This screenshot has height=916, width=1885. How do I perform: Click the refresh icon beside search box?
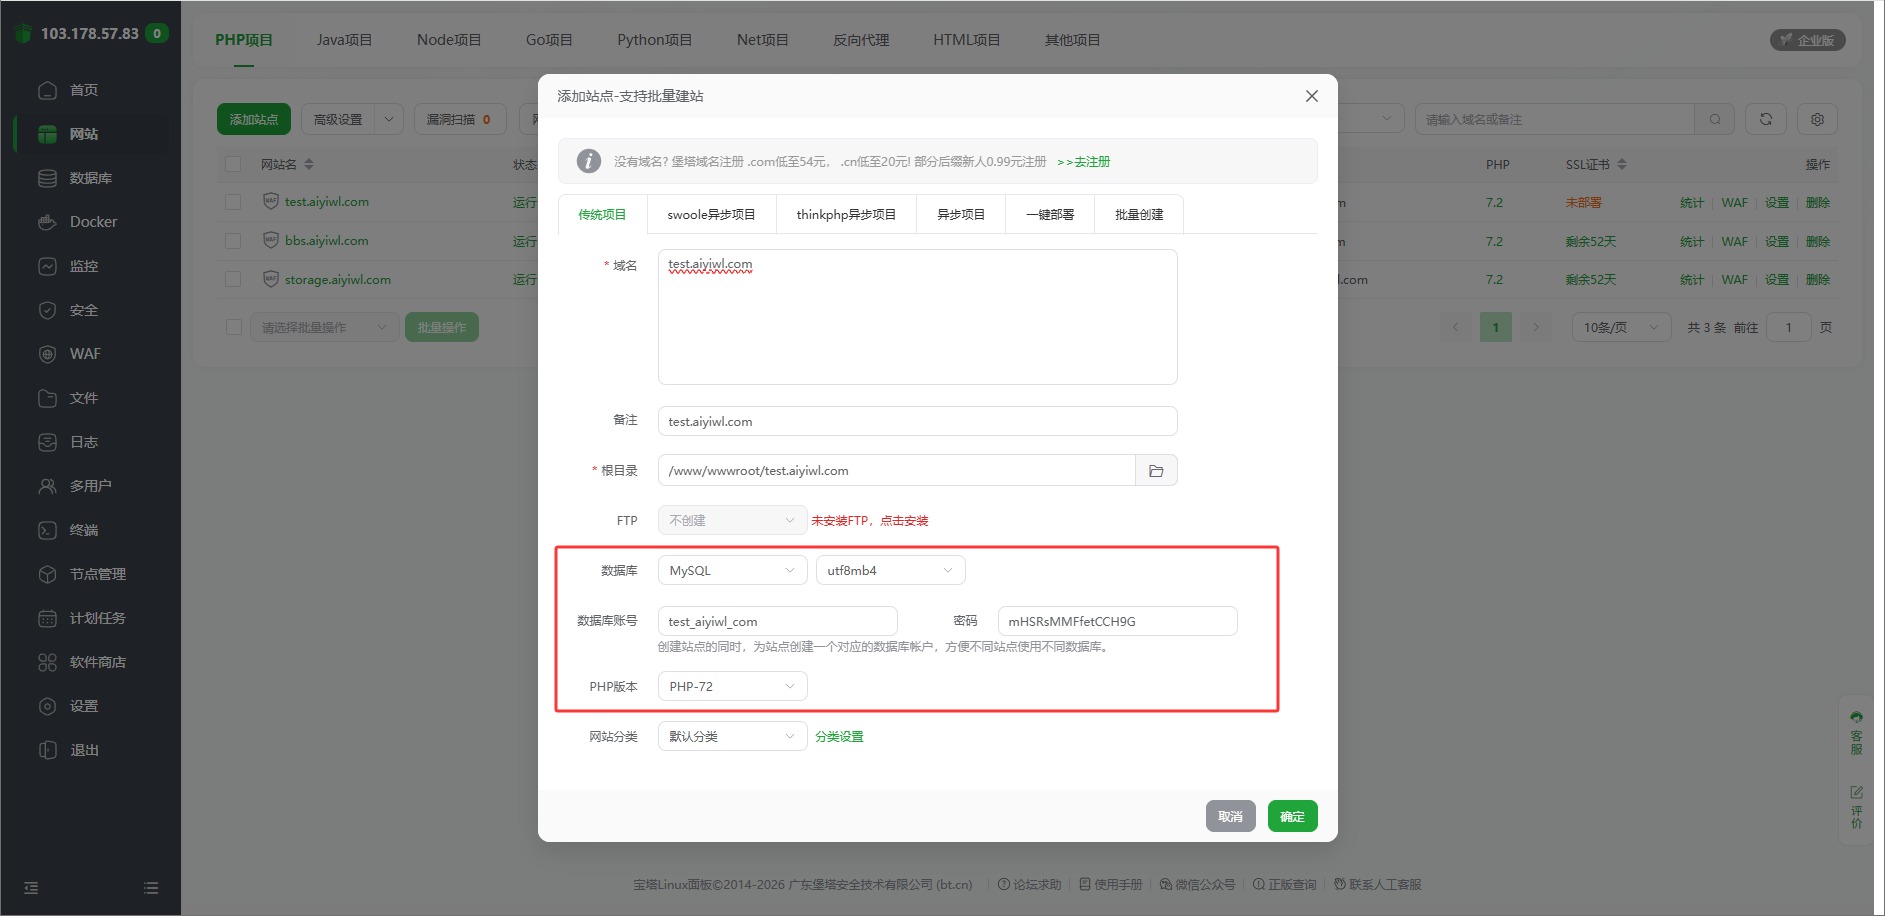point(1766,119)
